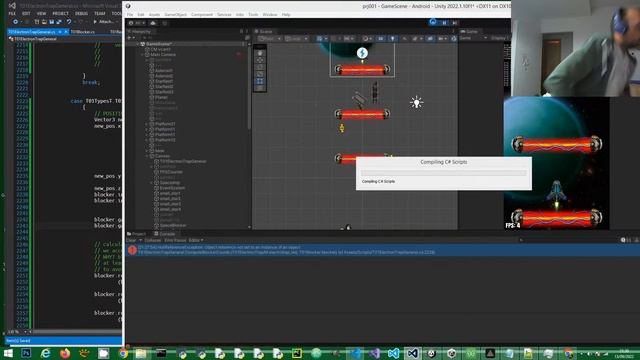Collapse Main Camera in Hierarchy
This screenshot has width=640, height=360.
coord(142,54)
